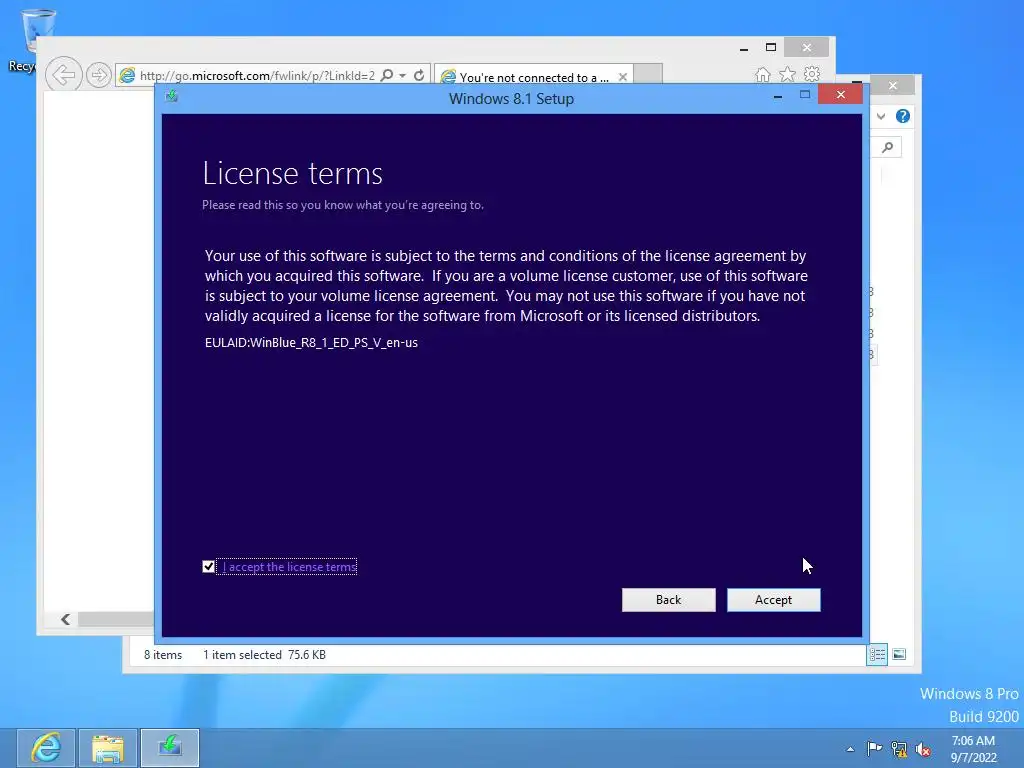
Task: Open File Explorer from the taskbar
Action: [108, 748]
